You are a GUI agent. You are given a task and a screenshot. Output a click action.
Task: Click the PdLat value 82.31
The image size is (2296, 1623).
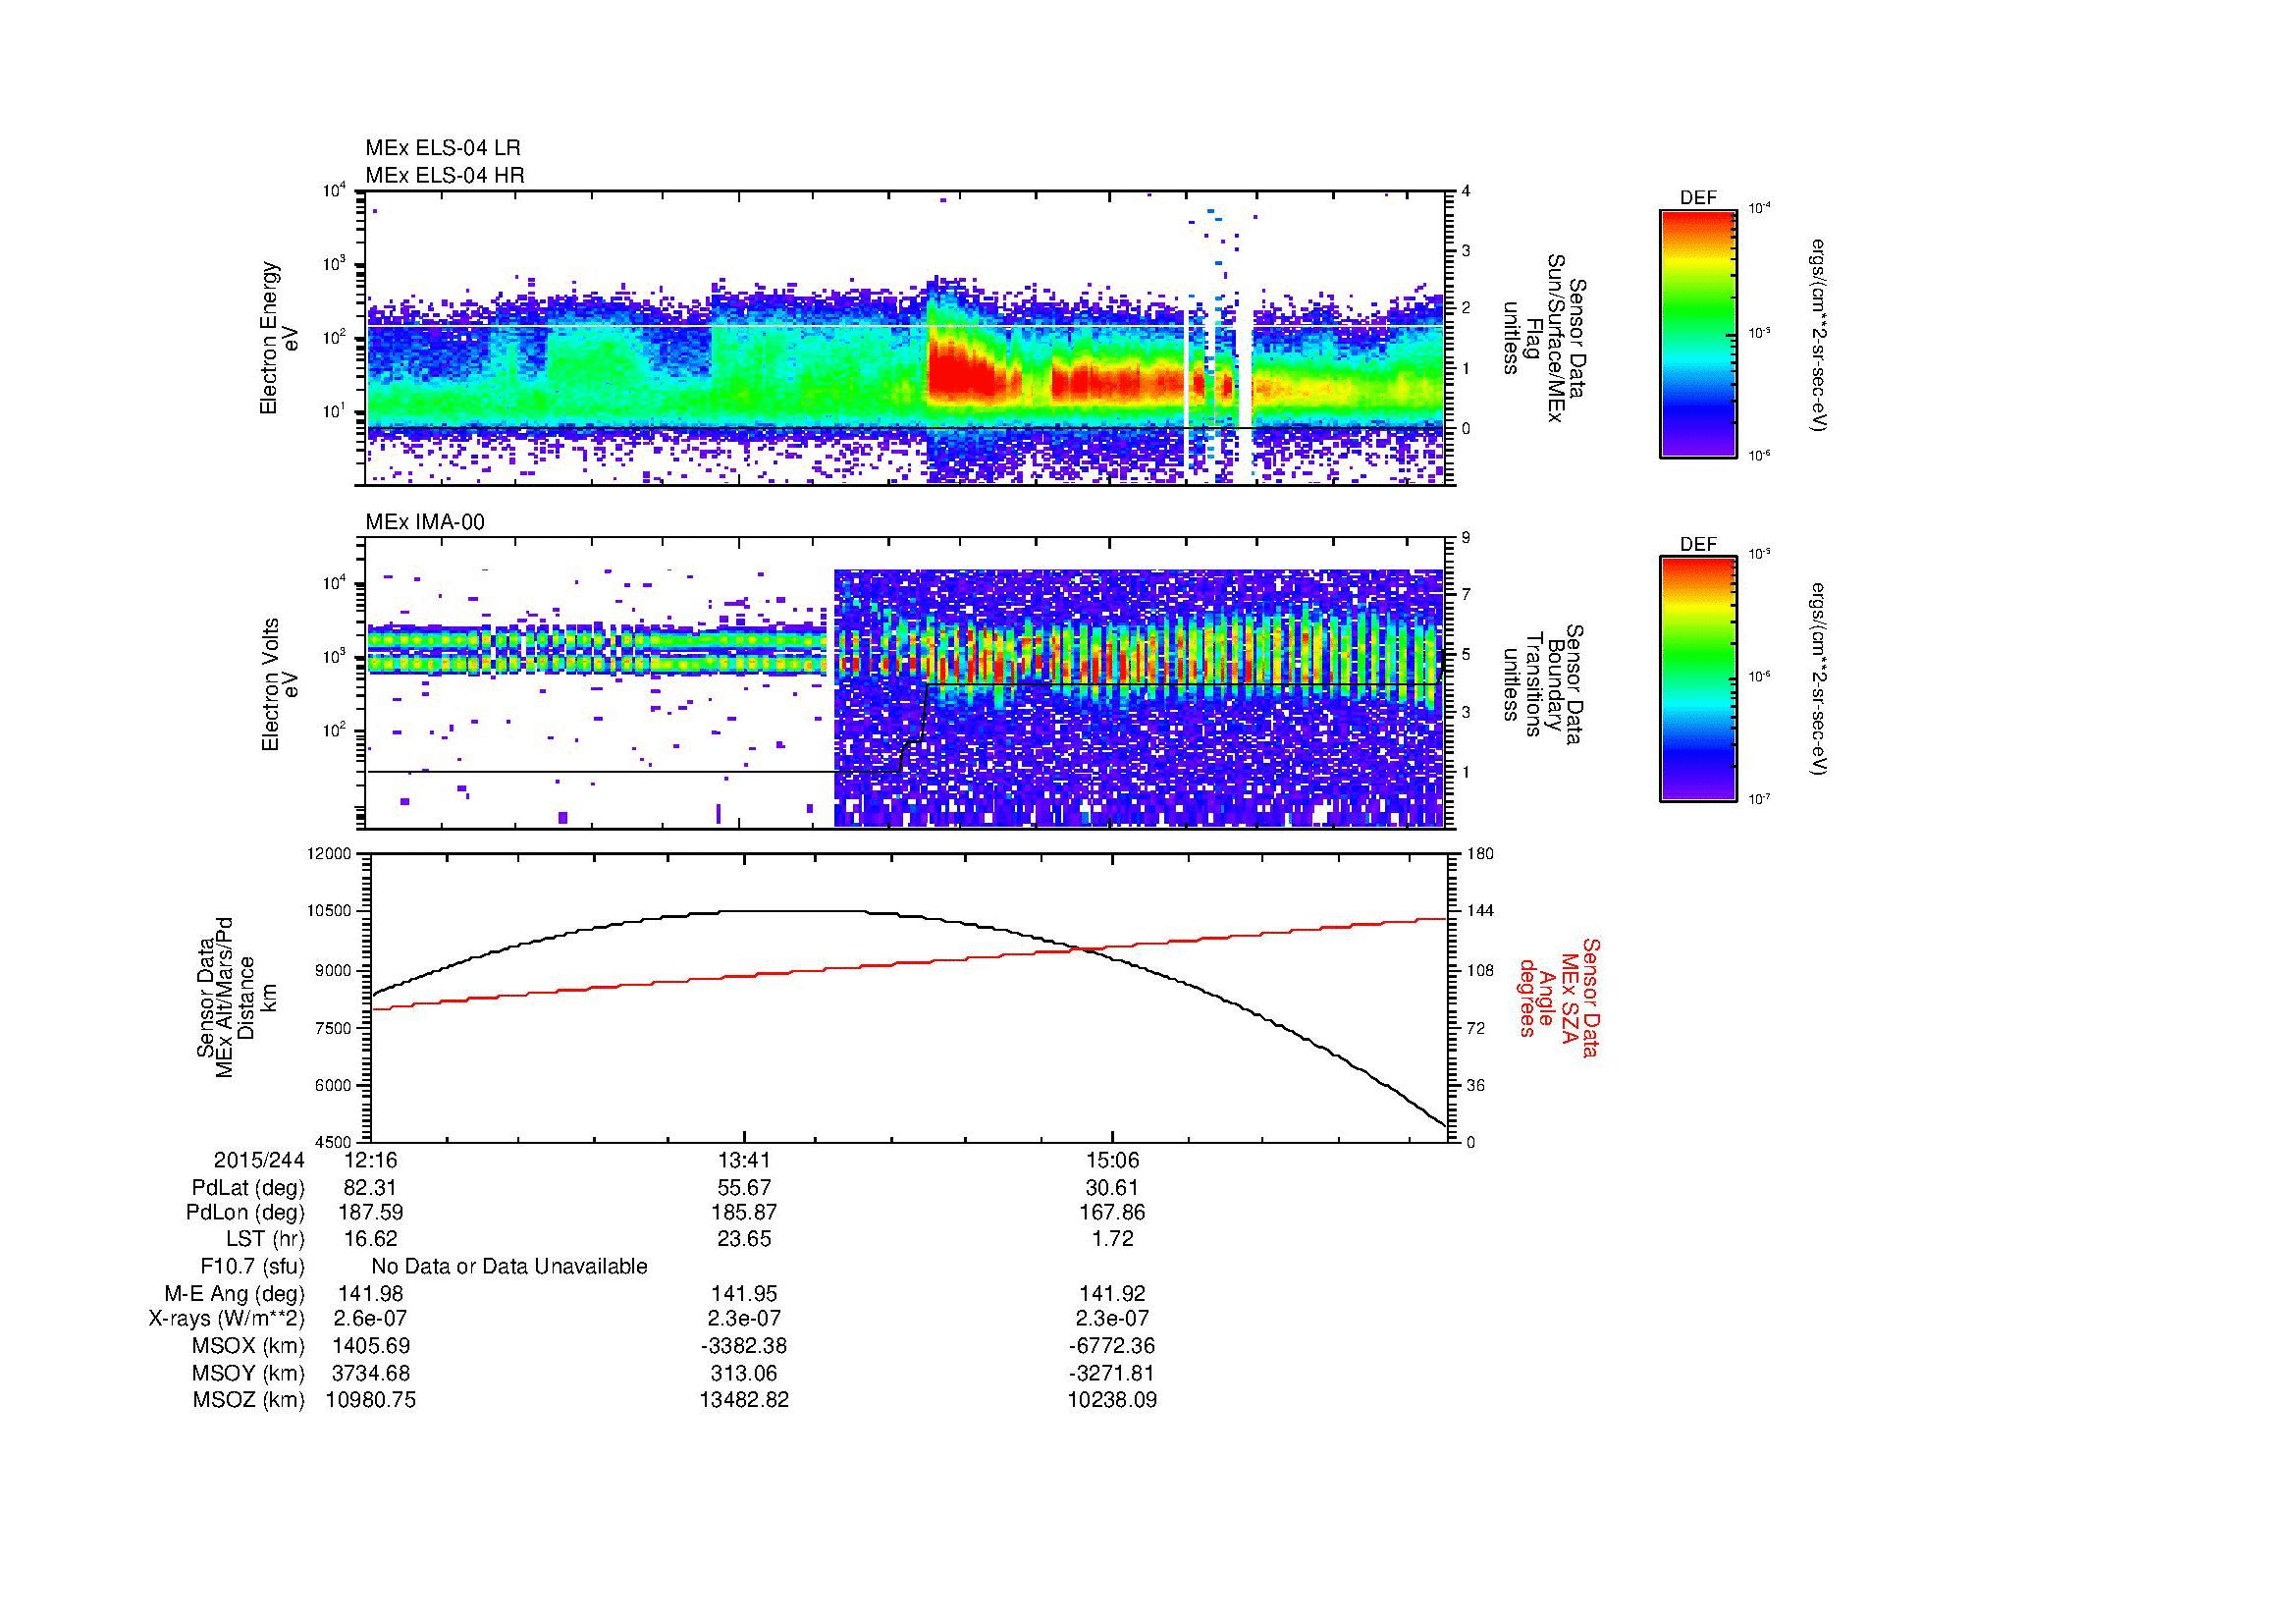click(370, 1188)
